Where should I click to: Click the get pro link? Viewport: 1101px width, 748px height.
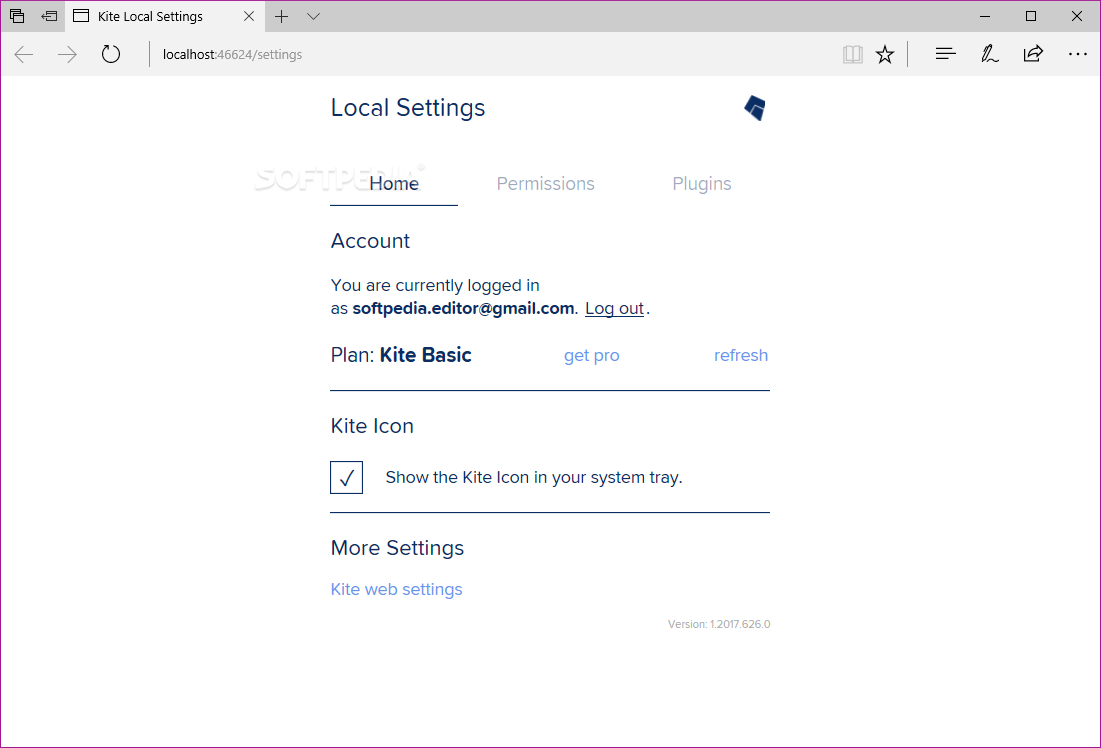coord(591,355)
